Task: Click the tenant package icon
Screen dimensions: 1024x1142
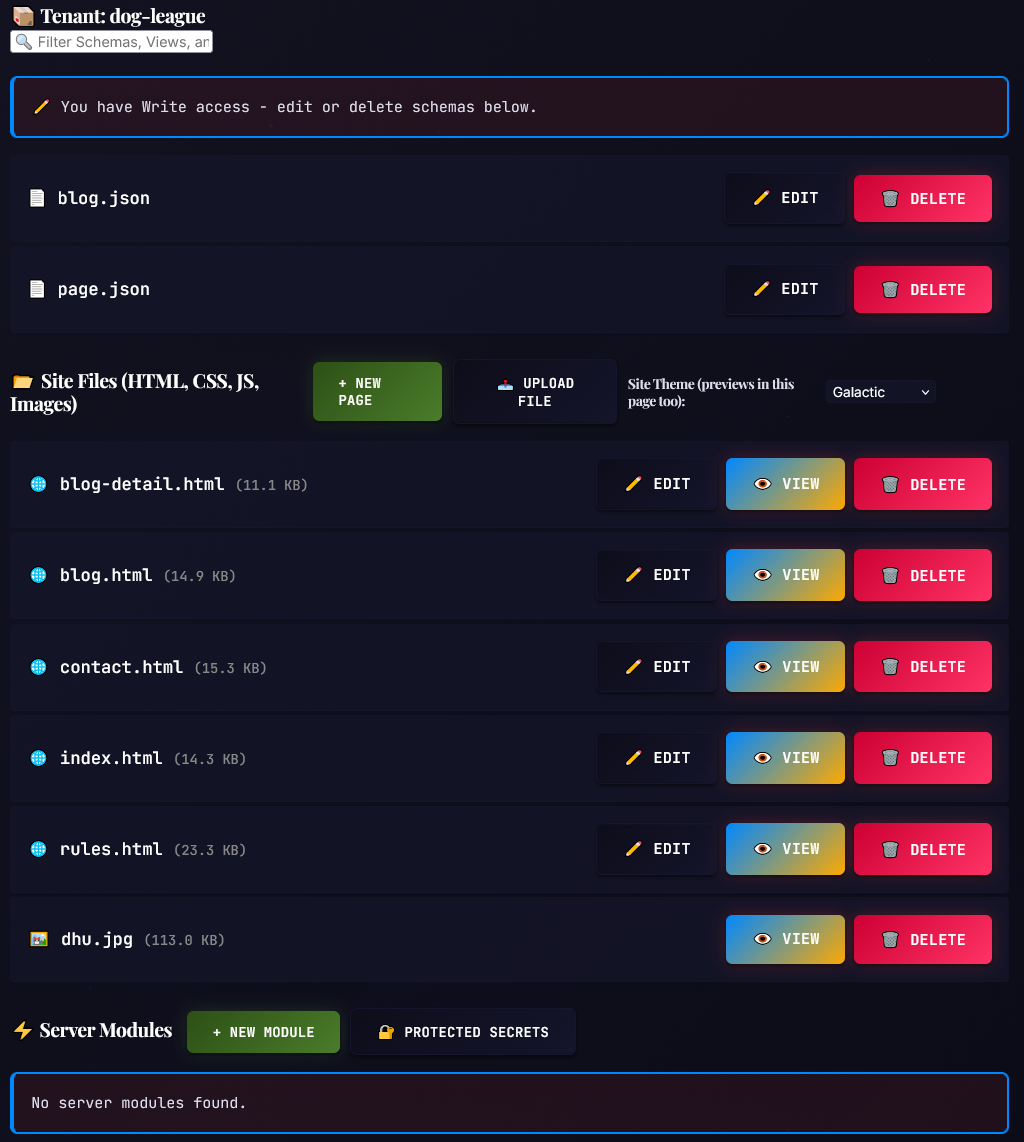Action: [22, 17]
